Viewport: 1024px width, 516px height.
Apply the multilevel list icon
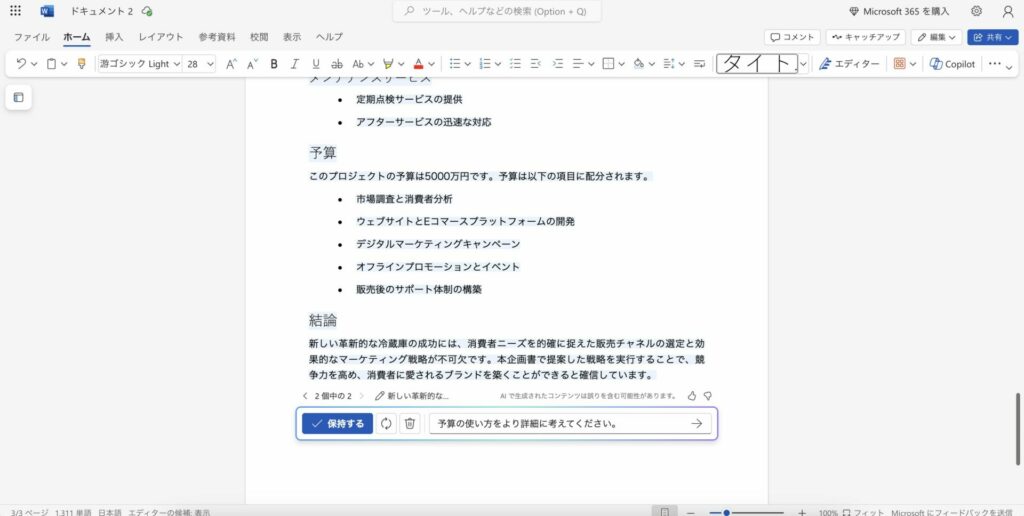click(515, 63)
